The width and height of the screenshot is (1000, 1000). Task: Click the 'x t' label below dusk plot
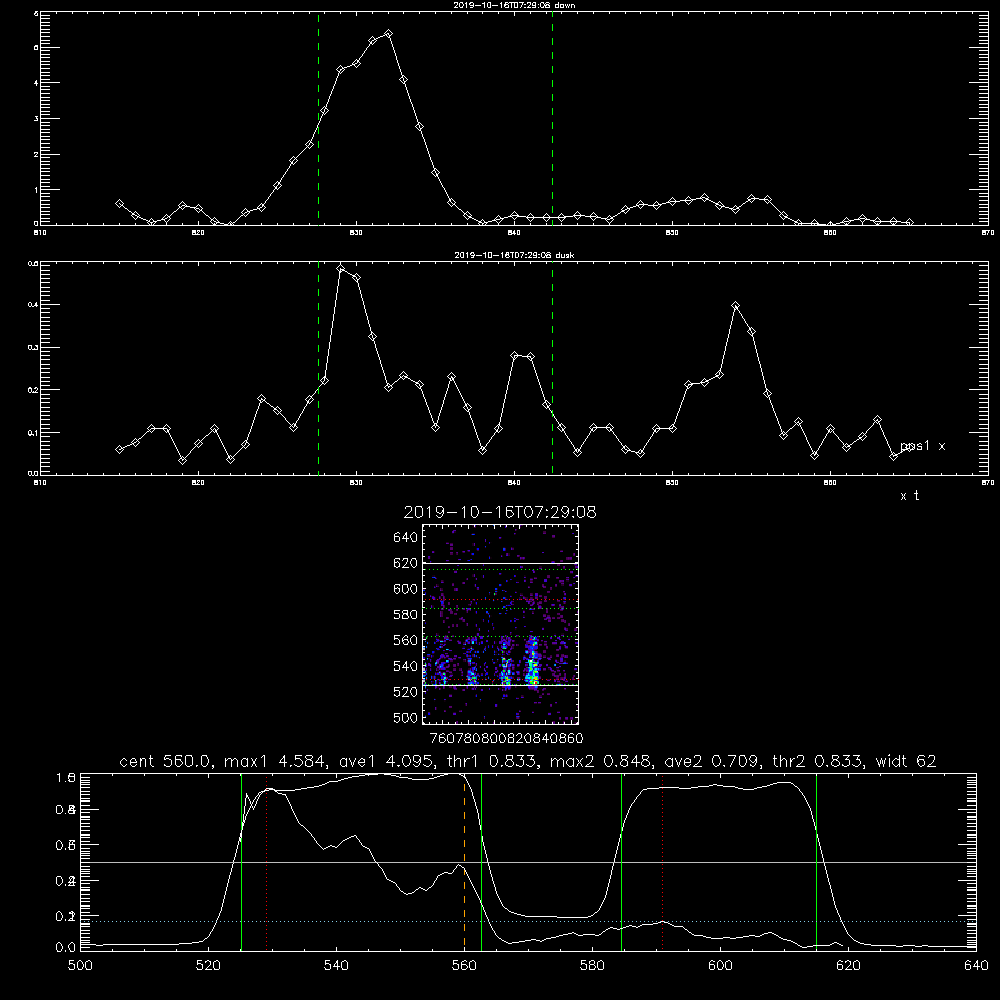tap(909, 496)
